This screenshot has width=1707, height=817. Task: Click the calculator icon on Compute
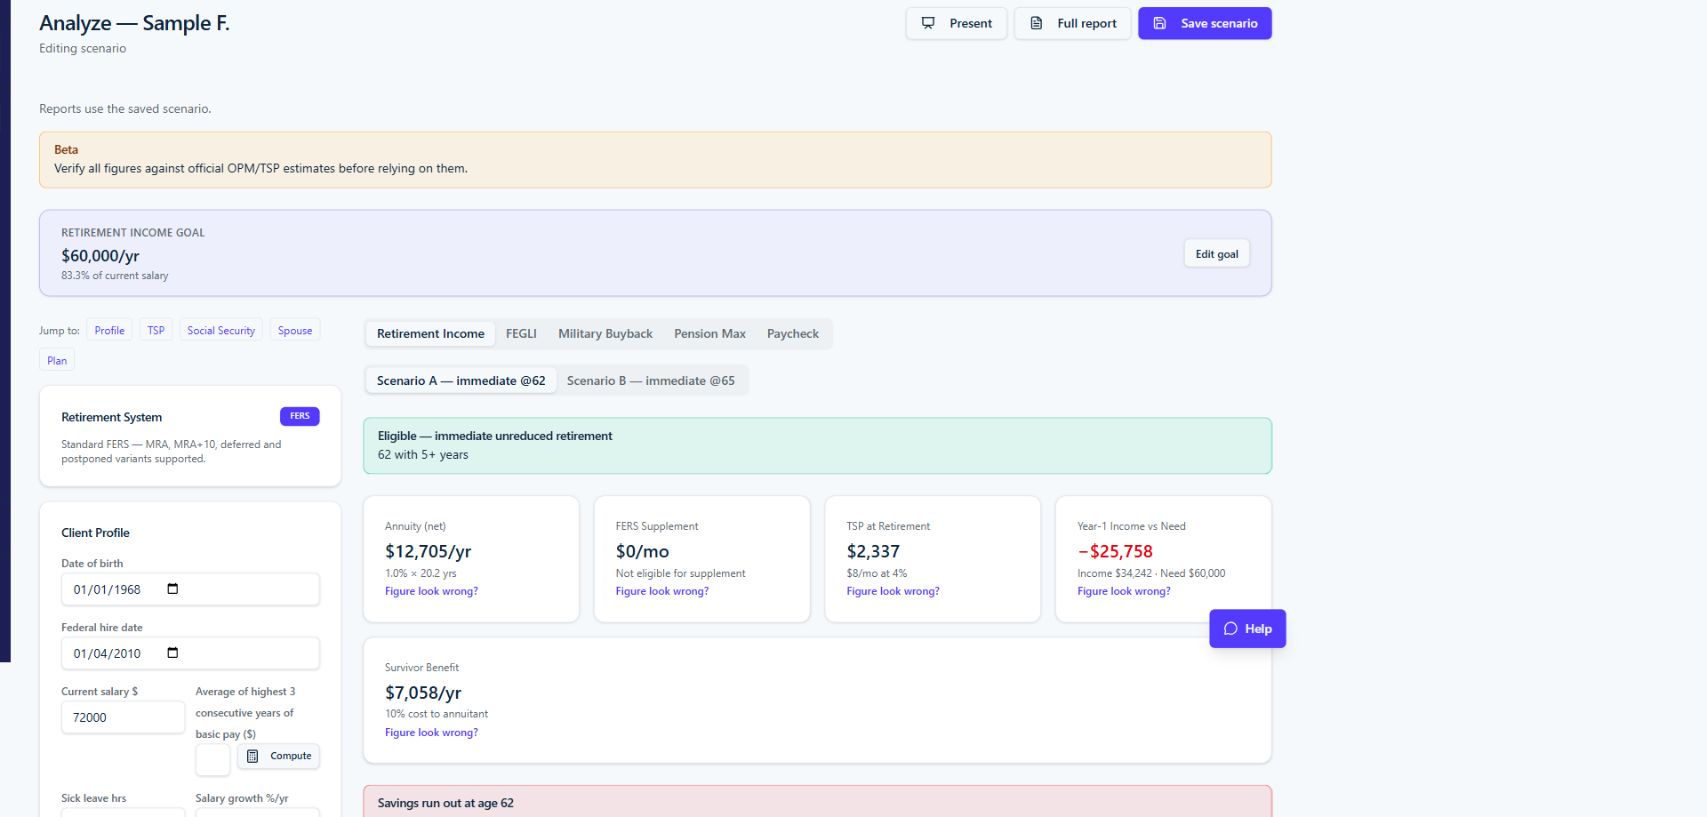(x=252, y=756)
